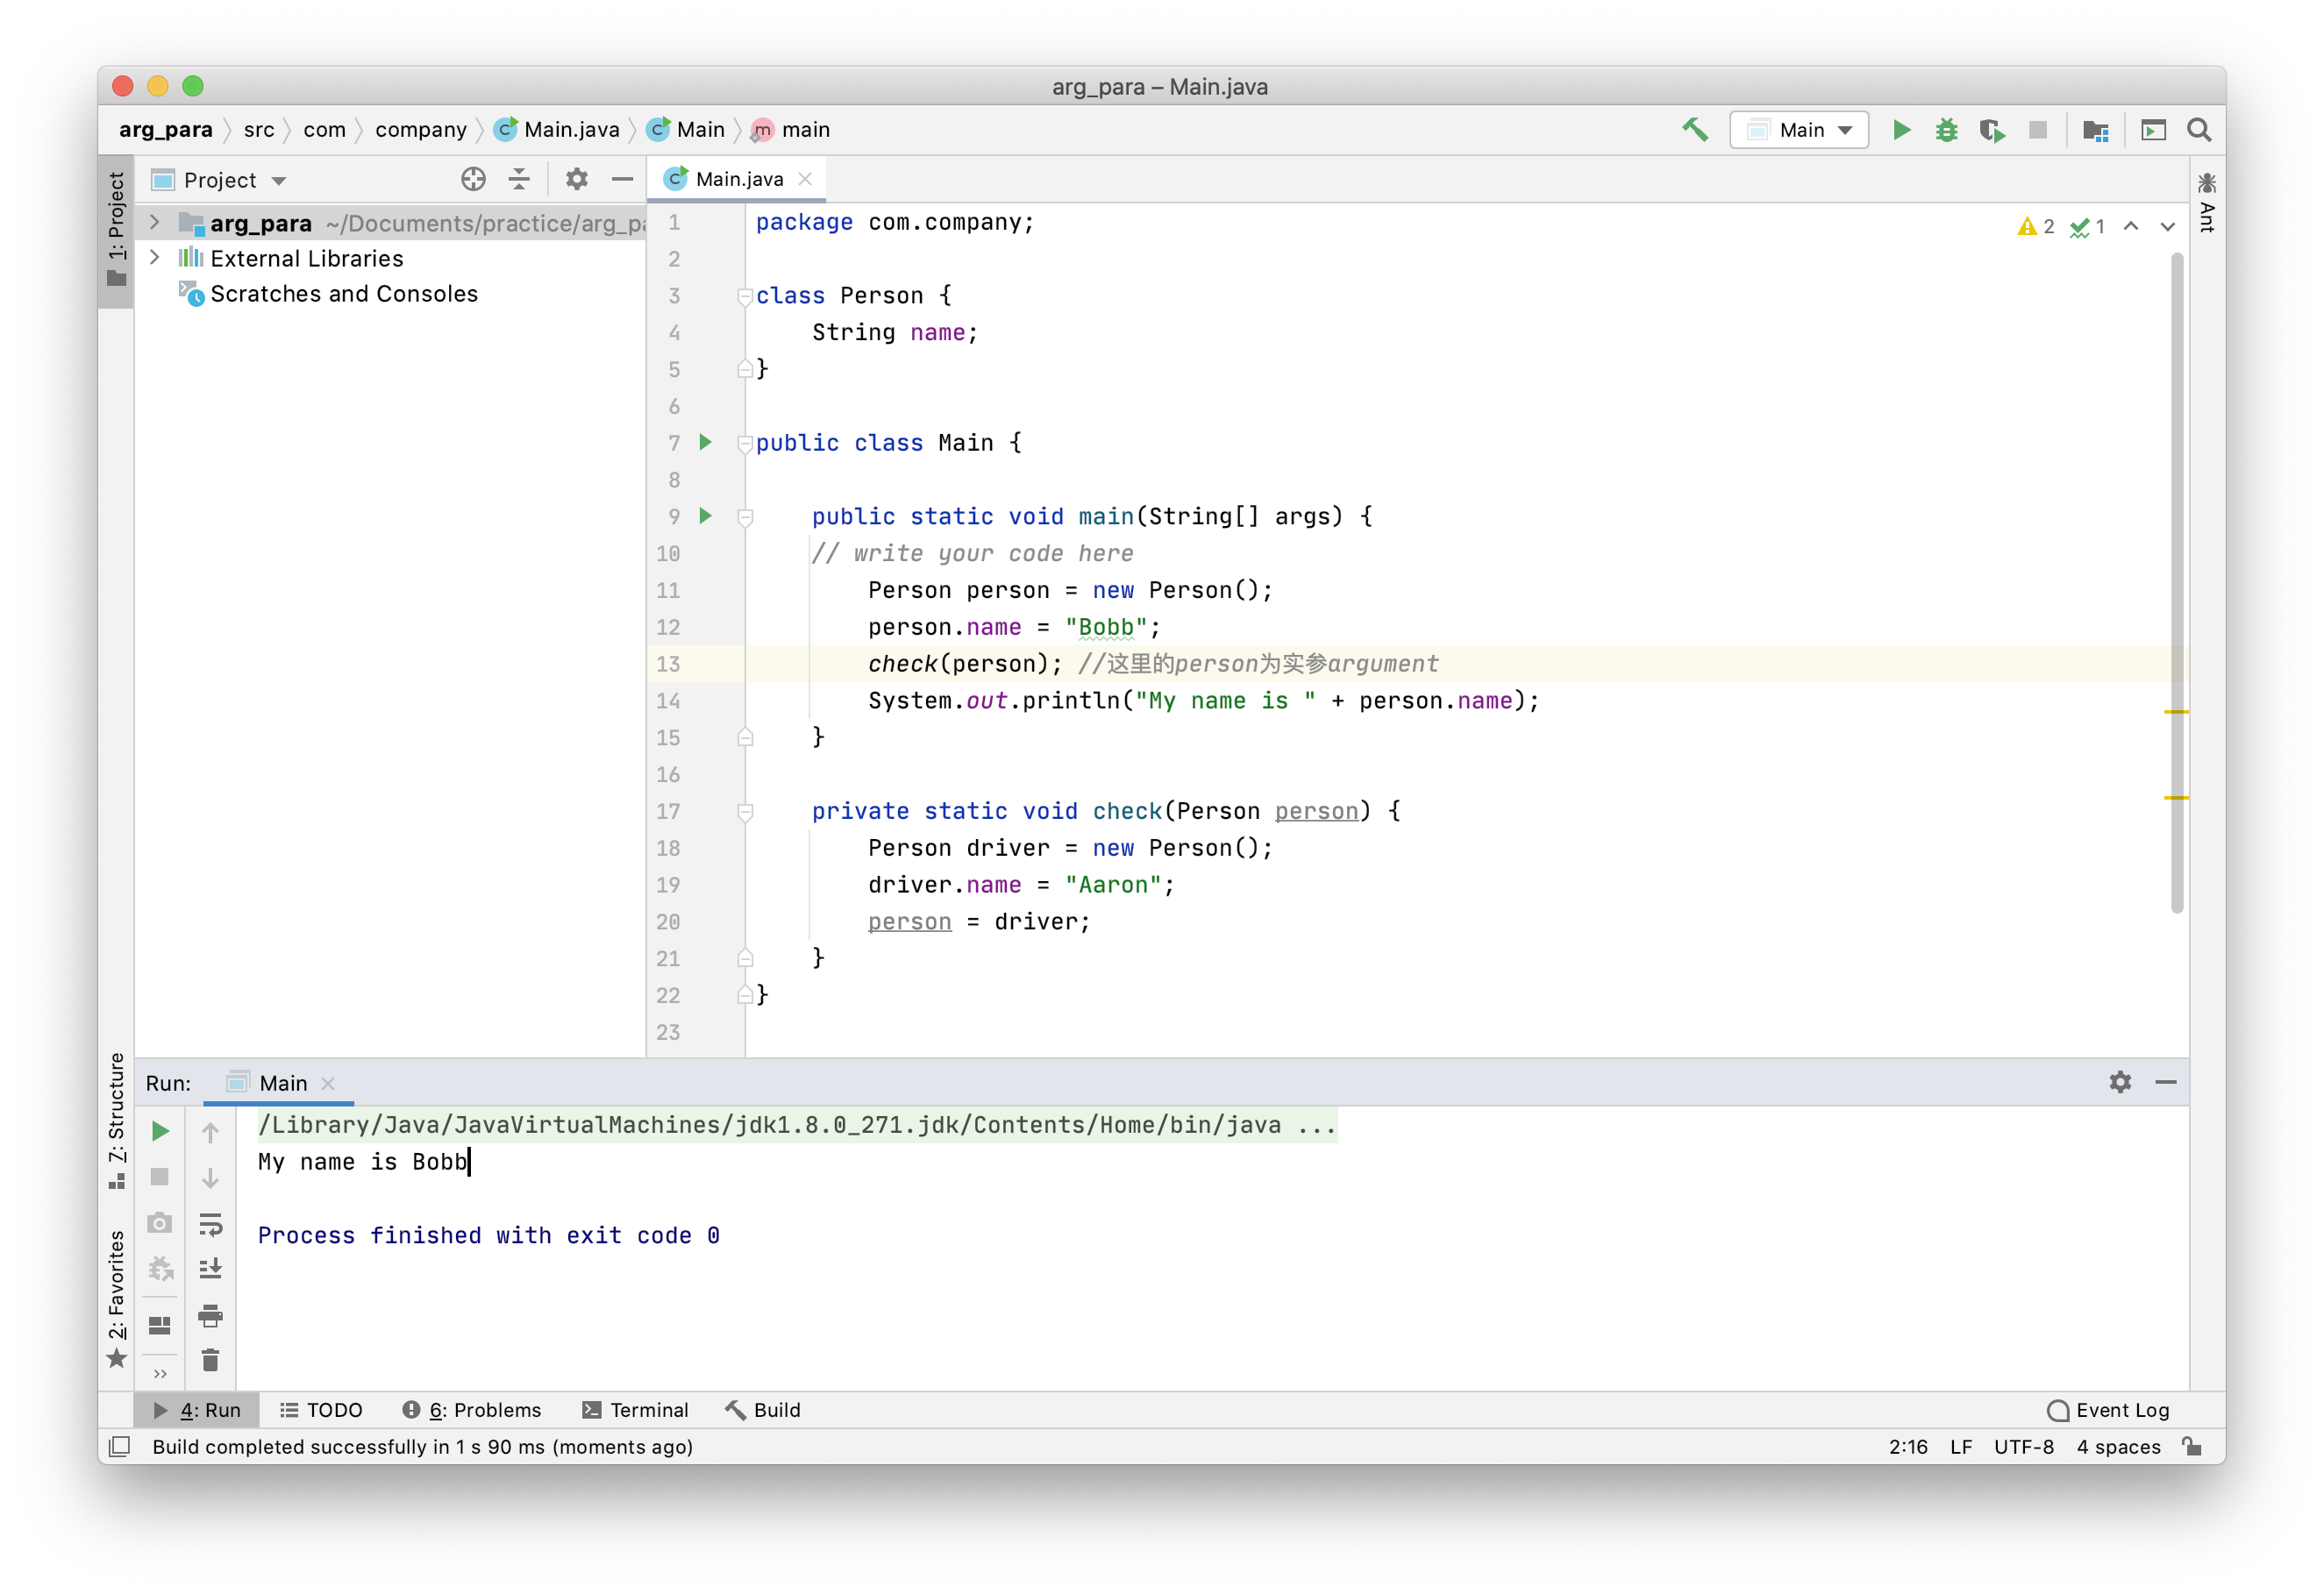The image size is (2324, 1594).
Task: Enable scroll to end in console output
Action: point(211,1269)
